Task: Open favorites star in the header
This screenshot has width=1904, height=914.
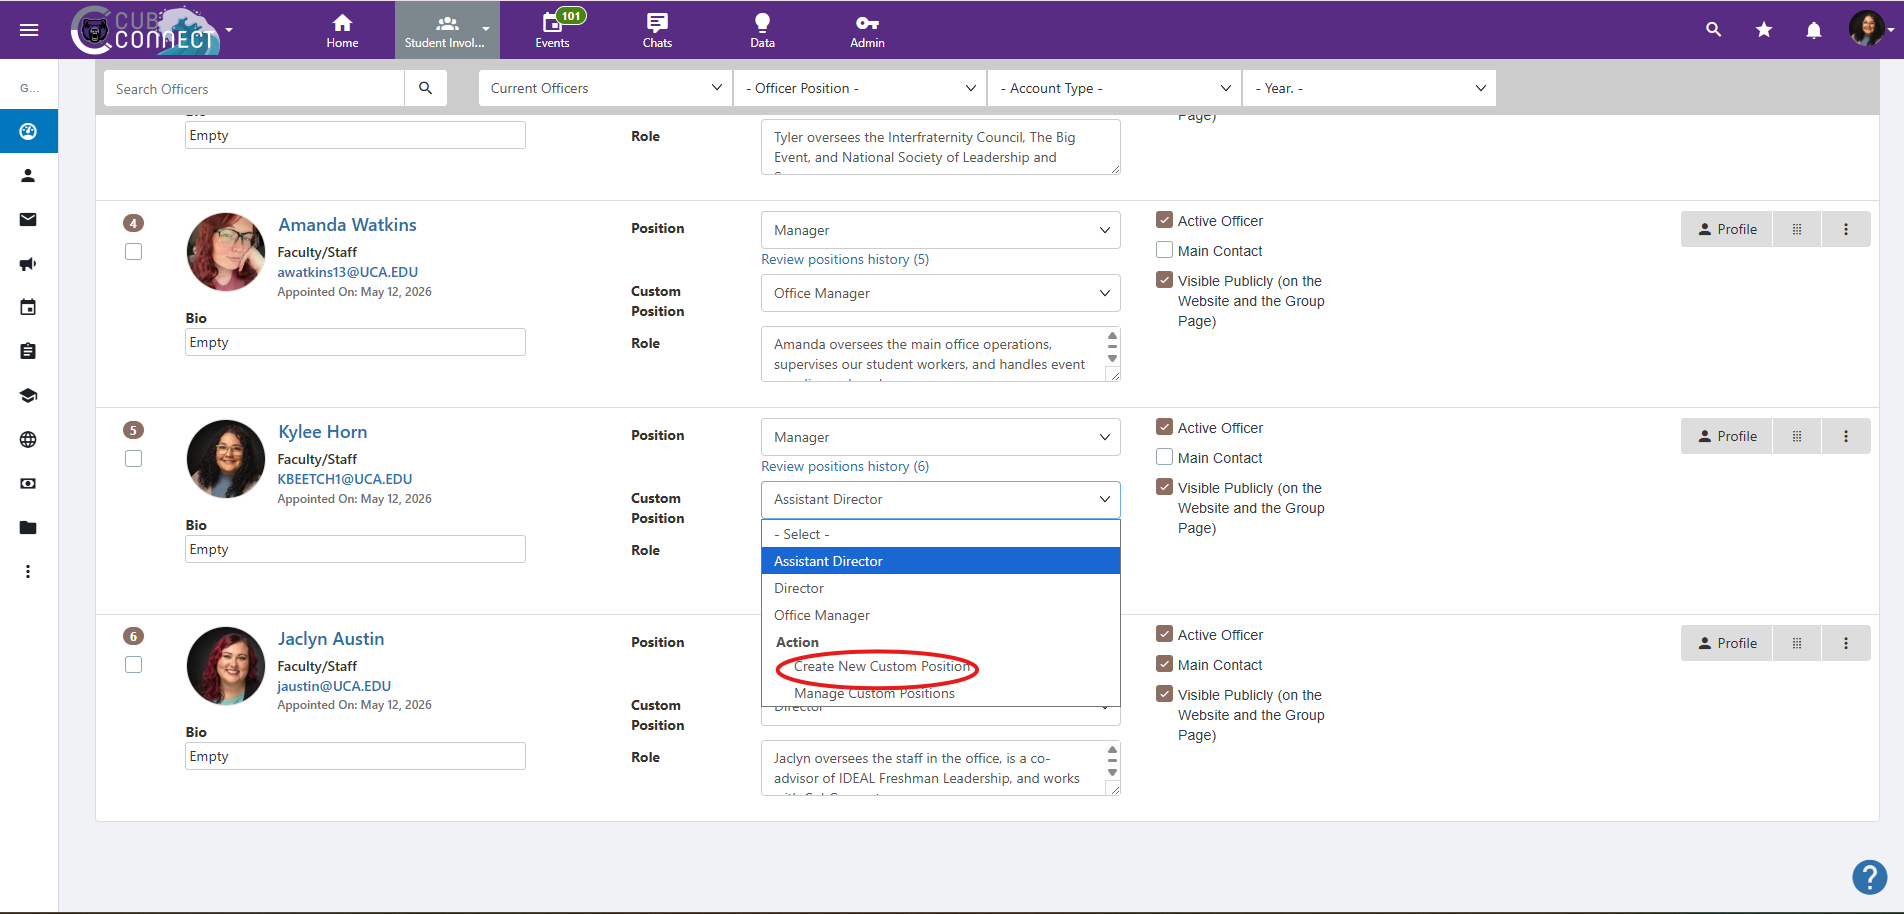Action: (1764, 30)
